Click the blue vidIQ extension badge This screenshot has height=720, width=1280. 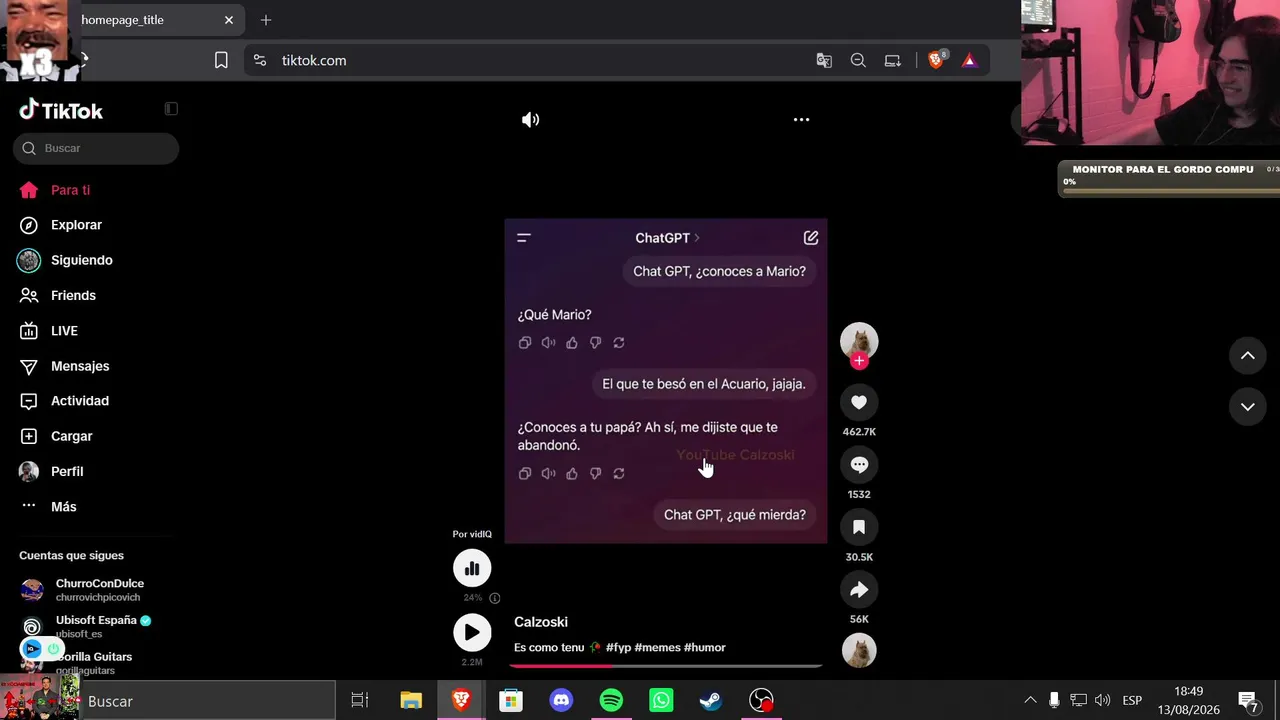33,649
